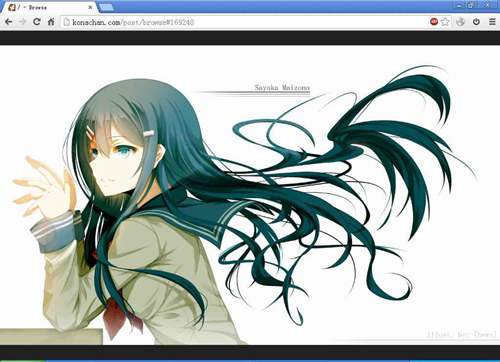500x362 pixels.
Task: Click the page info icon beside URL
Action: point(66,22)
